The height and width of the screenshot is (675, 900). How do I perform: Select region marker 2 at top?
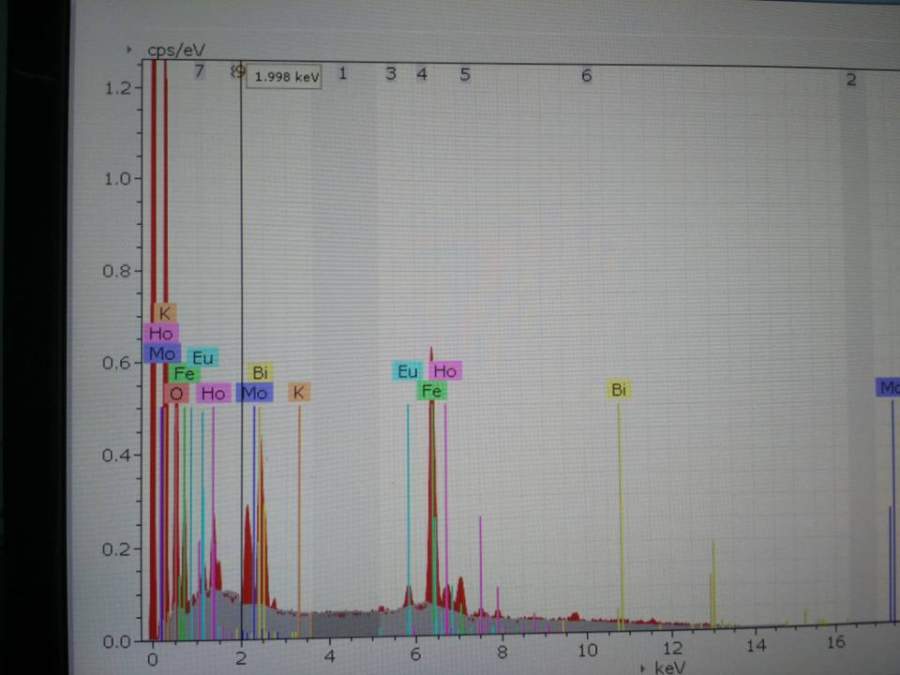[x=851, y=80]
